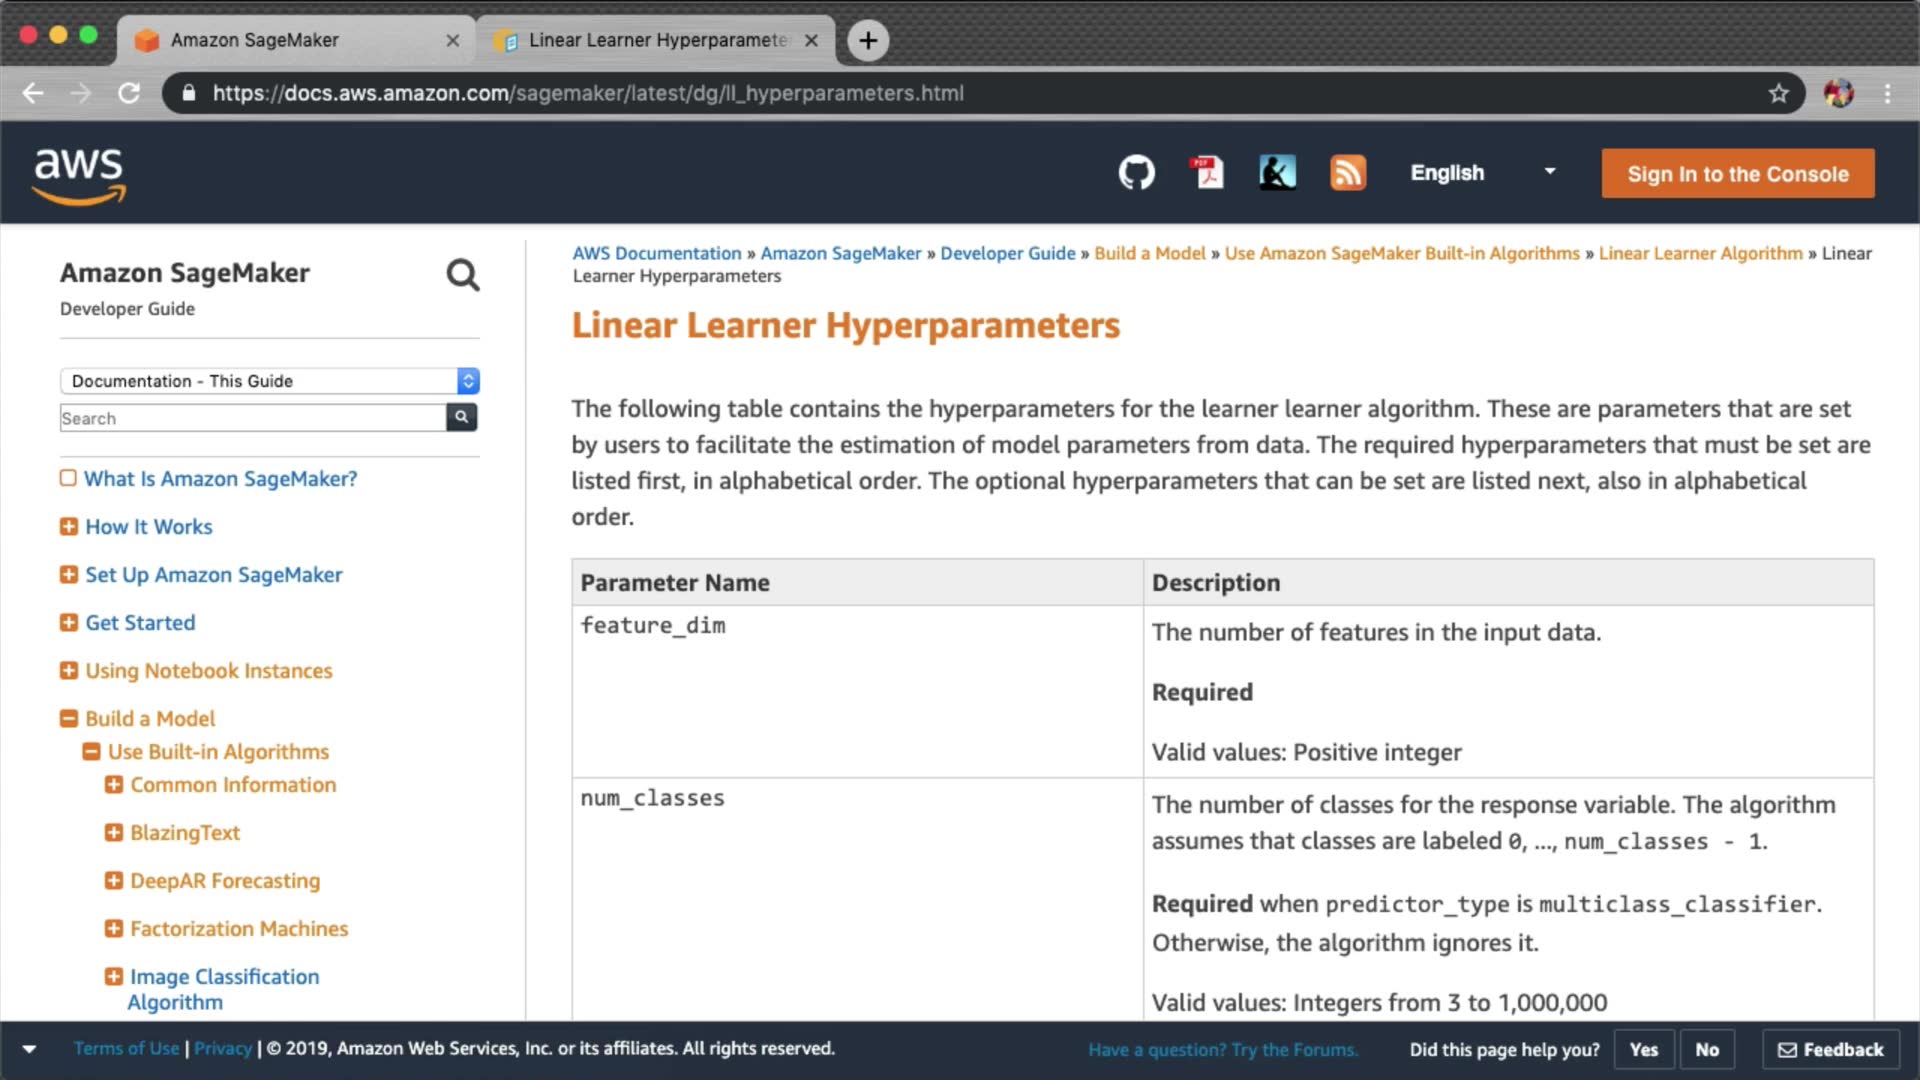1920x1080 pixels.
Task: Click the small search submit button
Action: click(461, 418)
